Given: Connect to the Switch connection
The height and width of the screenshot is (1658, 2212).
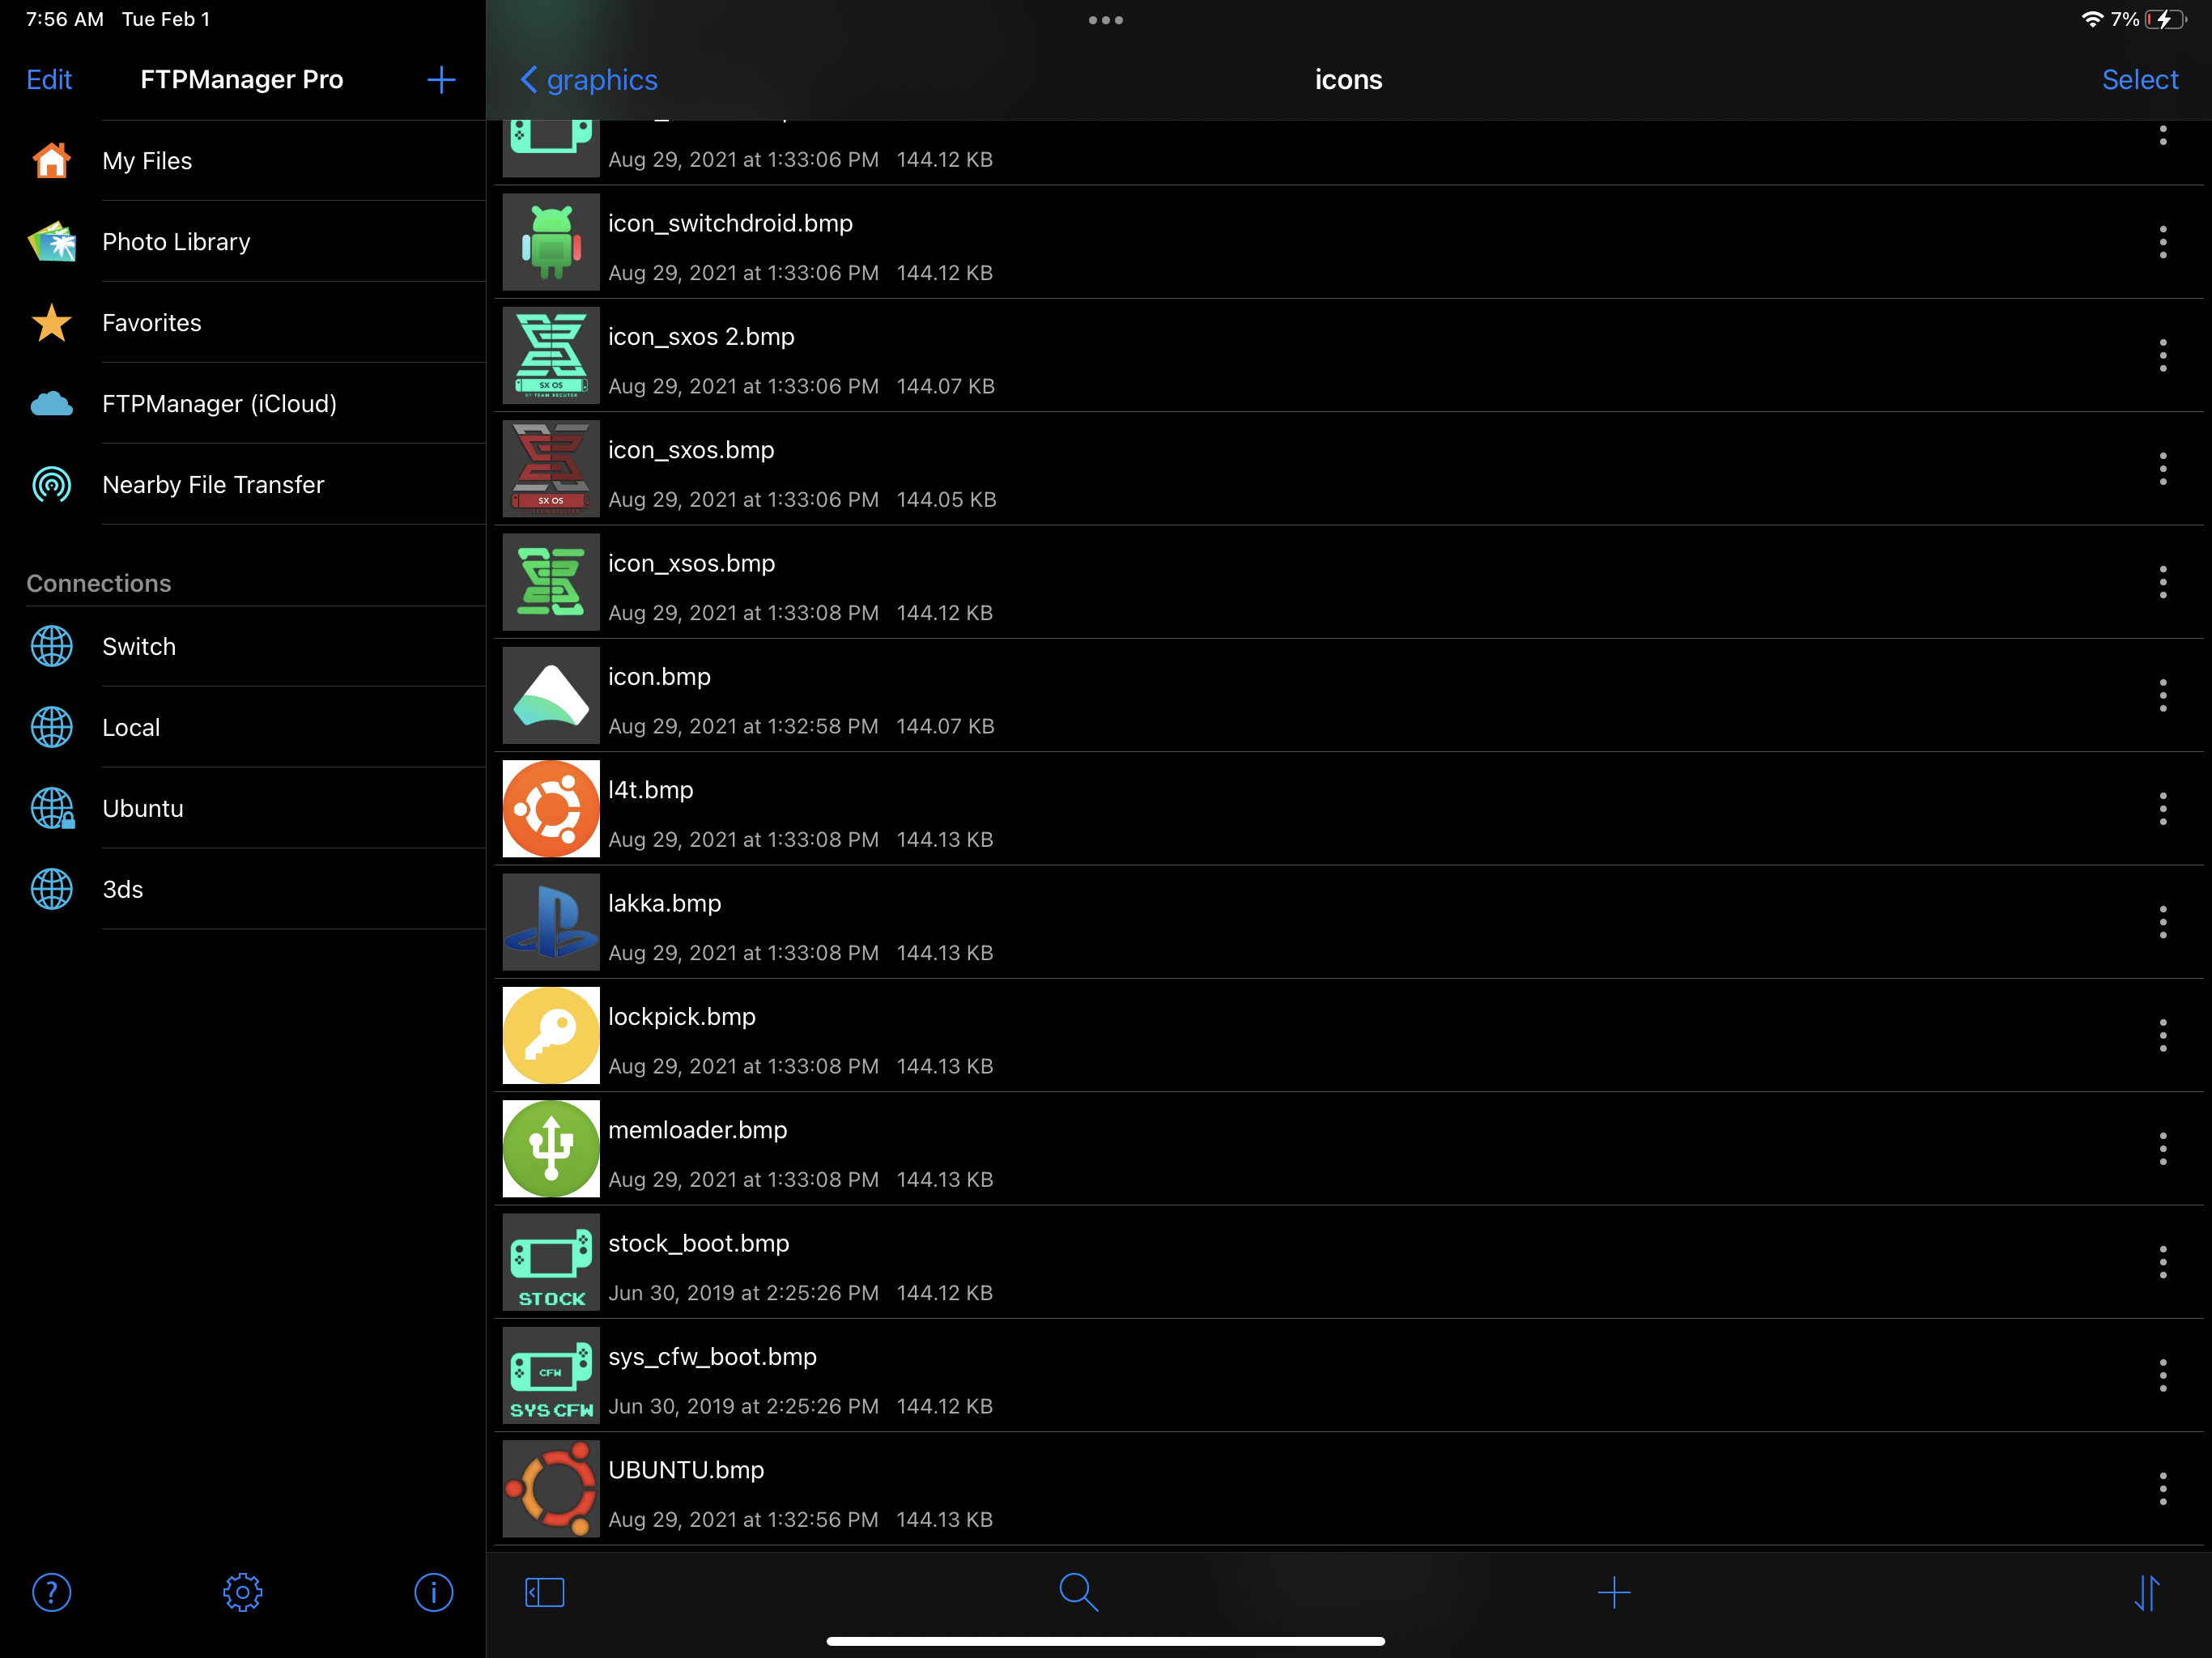Looking at the screenshot, I should click(243, 646).
